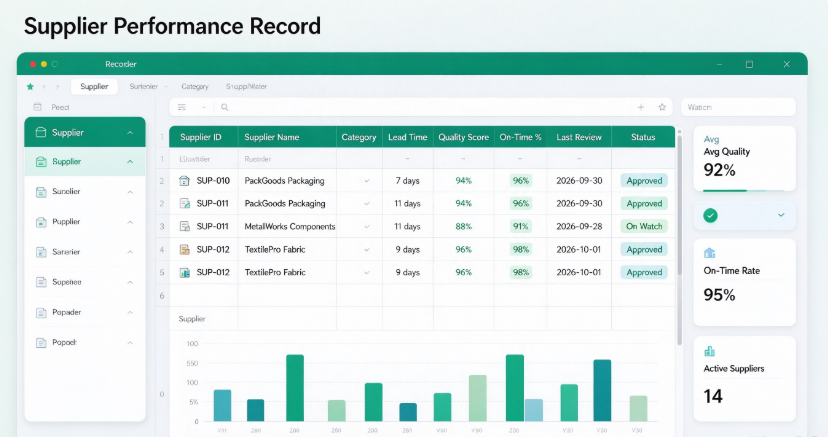Switch to the Supplier tab
This screenshot has height=437, width=828.
click(x=94, y=87)
